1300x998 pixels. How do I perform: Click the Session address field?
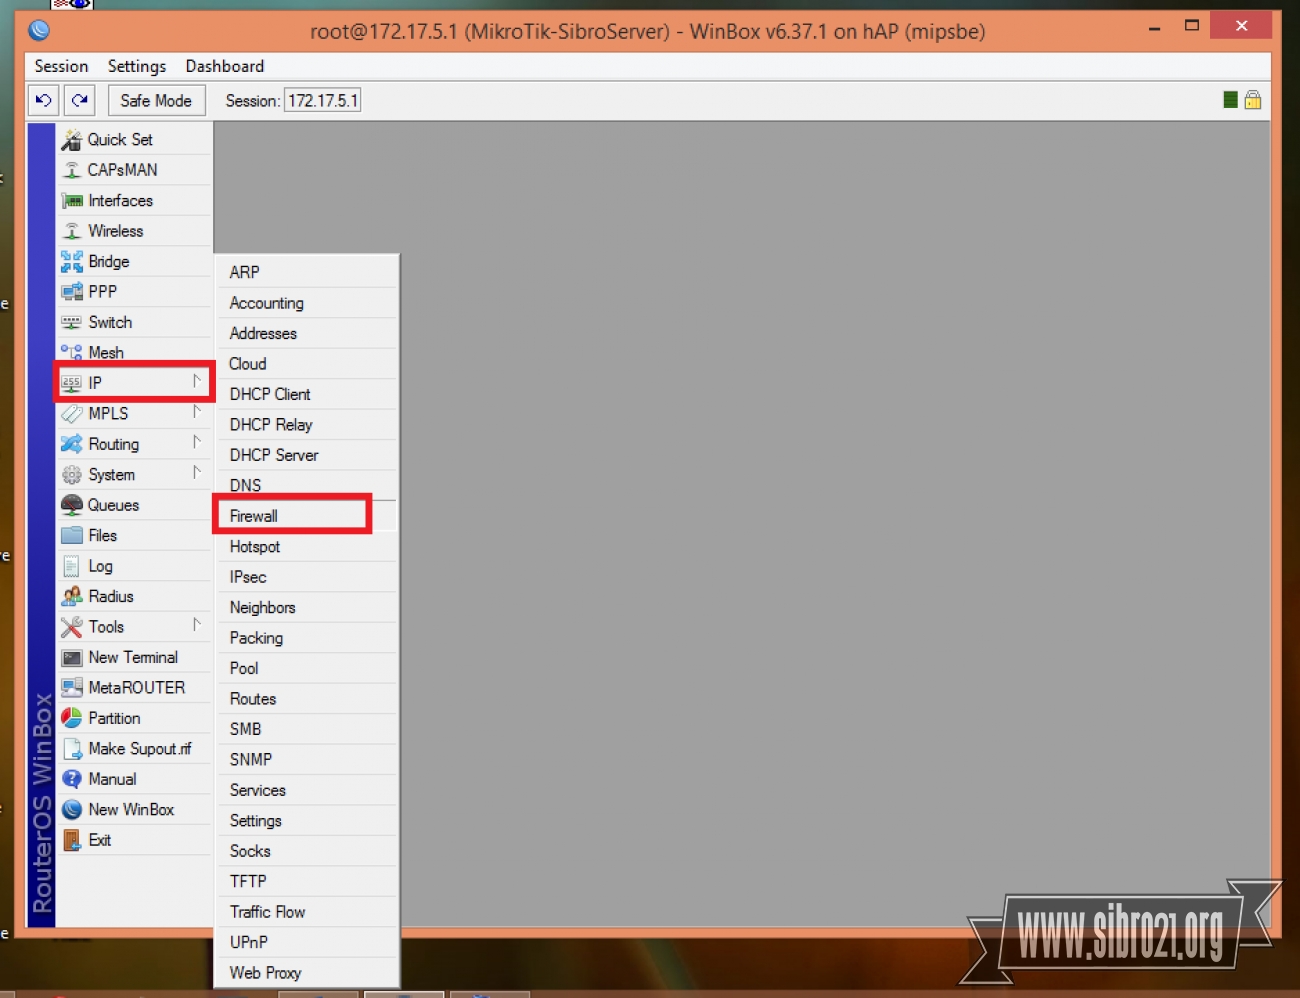[x=322, y=101]
